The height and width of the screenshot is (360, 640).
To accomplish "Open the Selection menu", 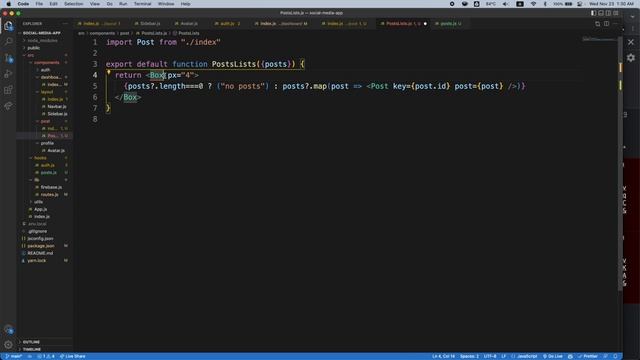I will (x=73, y=4).
